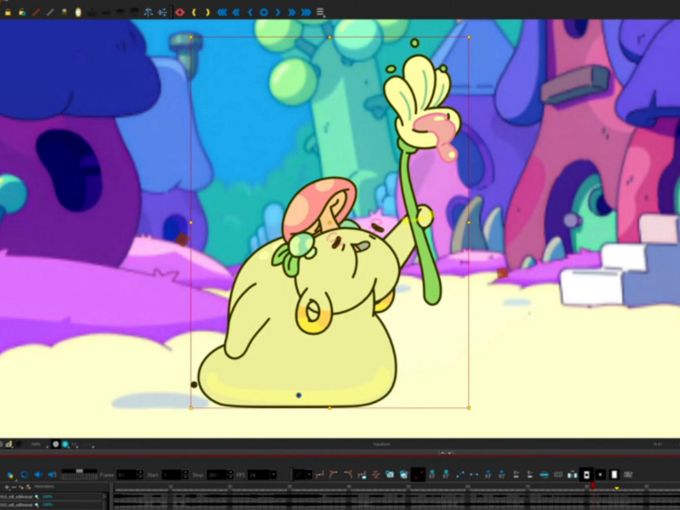Click the triple right chevron icon

tap(306, 13)
